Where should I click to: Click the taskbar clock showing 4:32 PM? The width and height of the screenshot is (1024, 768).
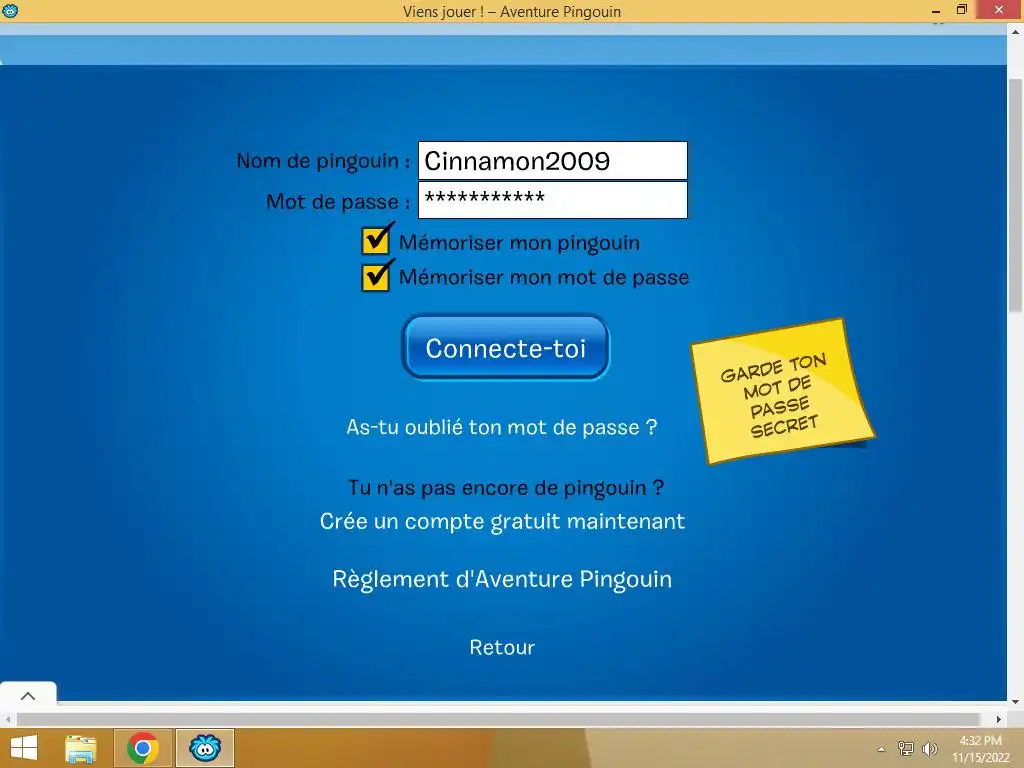point(981,749)
